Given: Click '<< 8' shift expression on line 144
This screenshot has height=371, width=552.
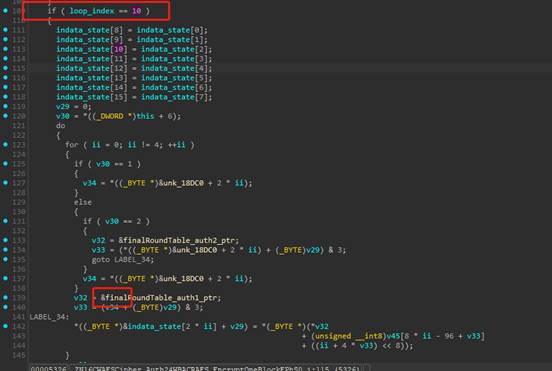Looking at the screenshot, I should tap(390, 346).
